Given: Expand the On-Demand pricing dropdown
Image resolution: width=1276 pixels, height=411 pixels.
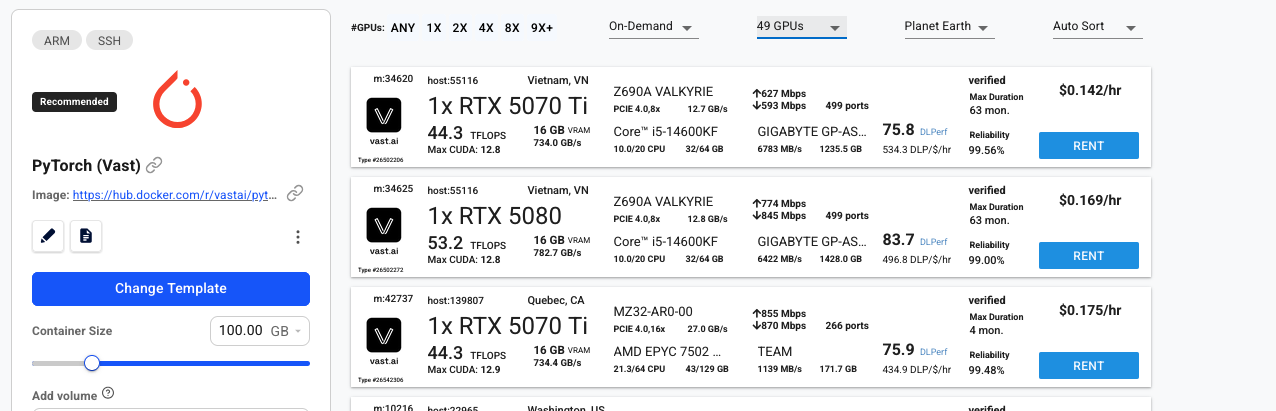Looking at the screenshot, I should (653, 27).
